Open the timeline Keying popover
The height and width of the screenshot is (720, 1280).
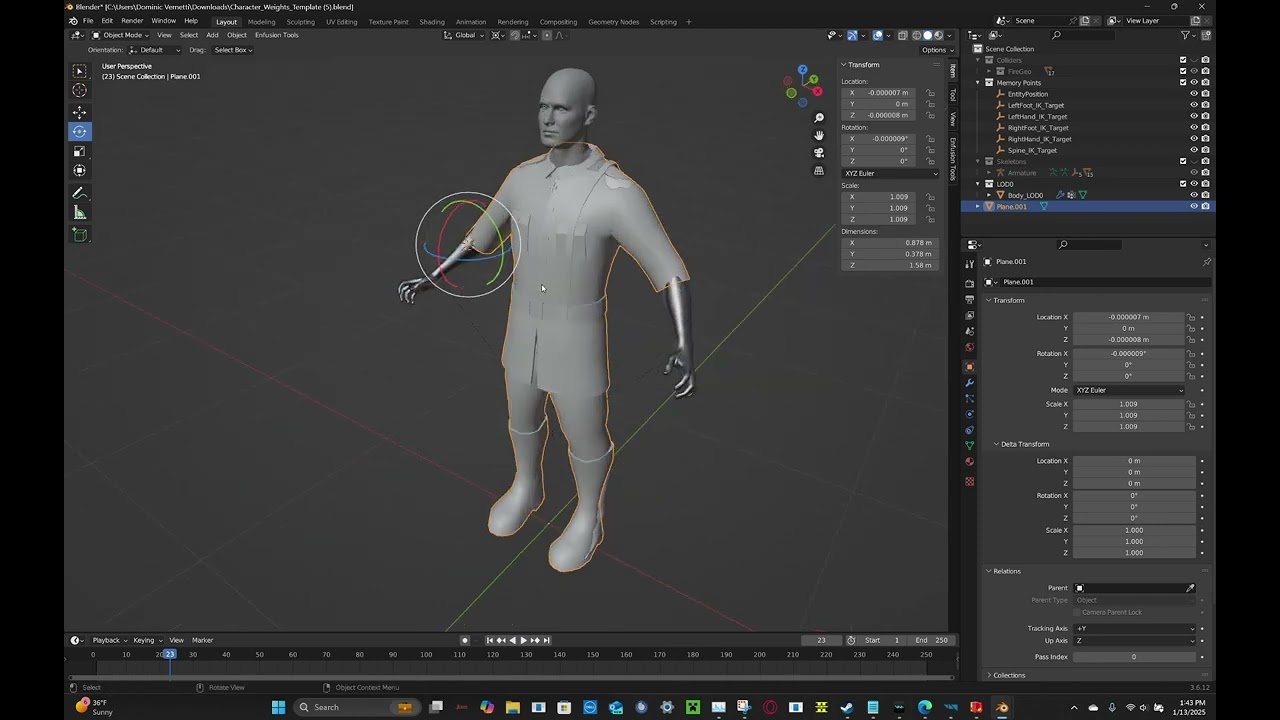tap(147, 640)
